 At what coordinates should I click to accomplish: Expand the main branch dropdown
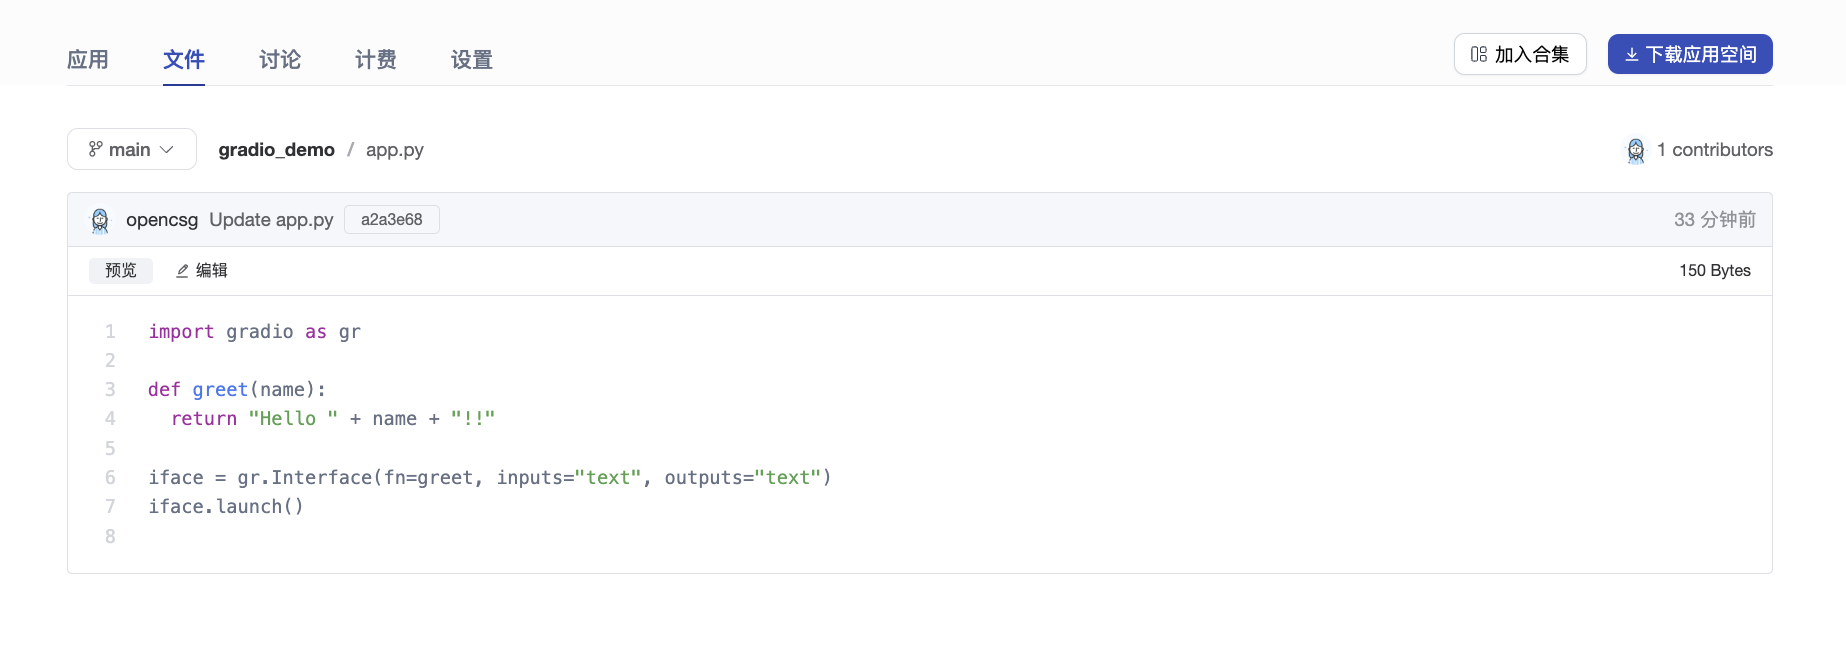(x=131, y=149)
